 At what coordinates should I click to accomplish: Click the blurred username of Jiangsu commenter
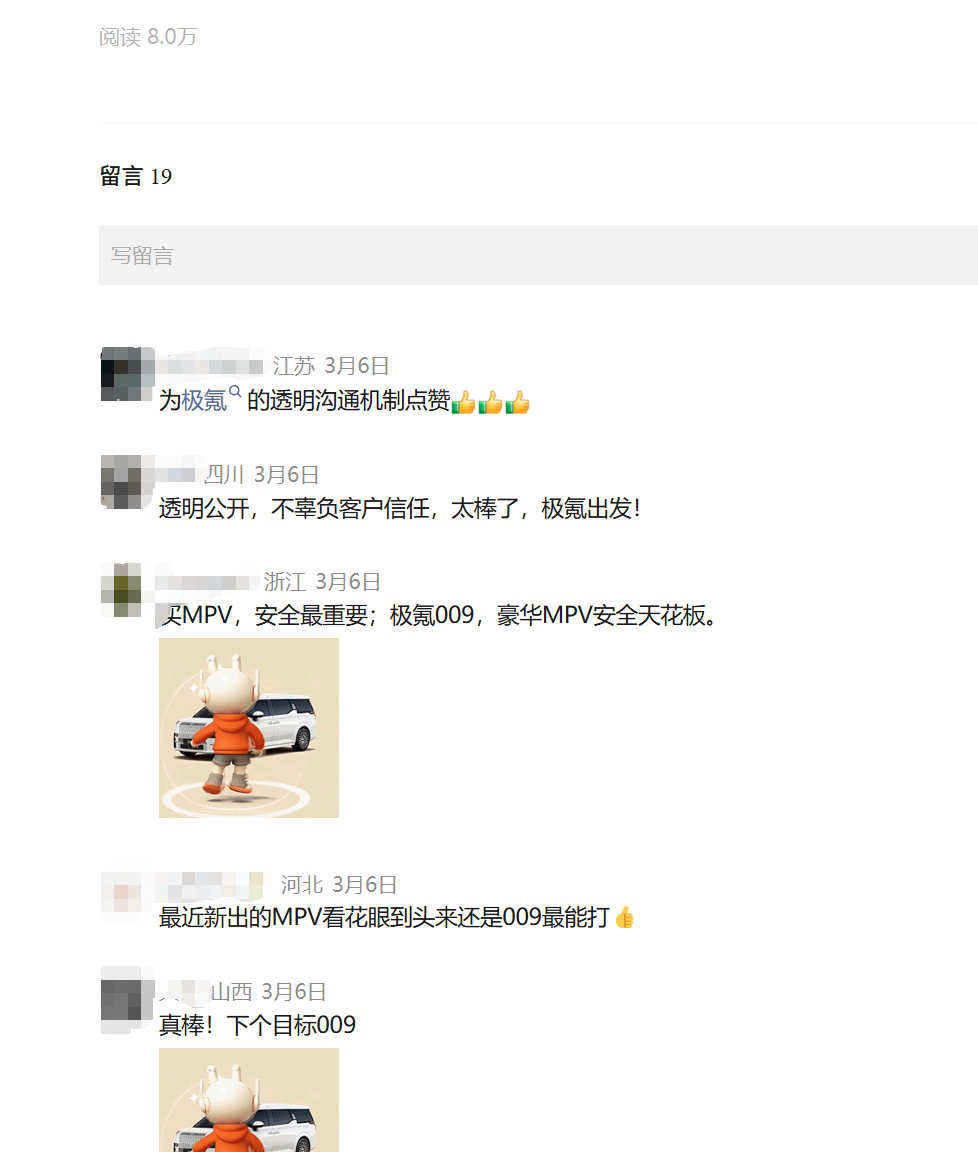click(x=211, y=364)
